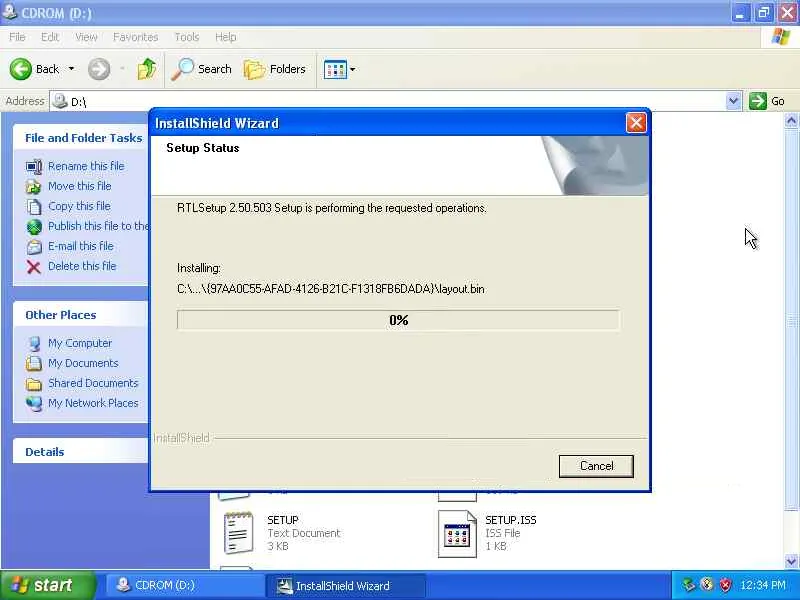Screen dimensions: 800x600
Task: Open the File menu
Action: pos(17,37)
